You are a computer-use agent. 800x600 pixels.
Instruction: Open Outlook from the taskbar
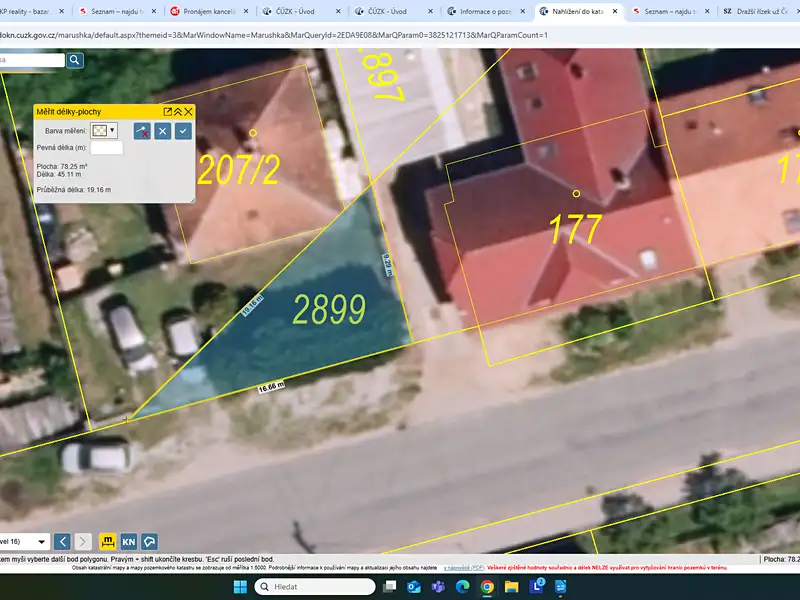(414, 587)
